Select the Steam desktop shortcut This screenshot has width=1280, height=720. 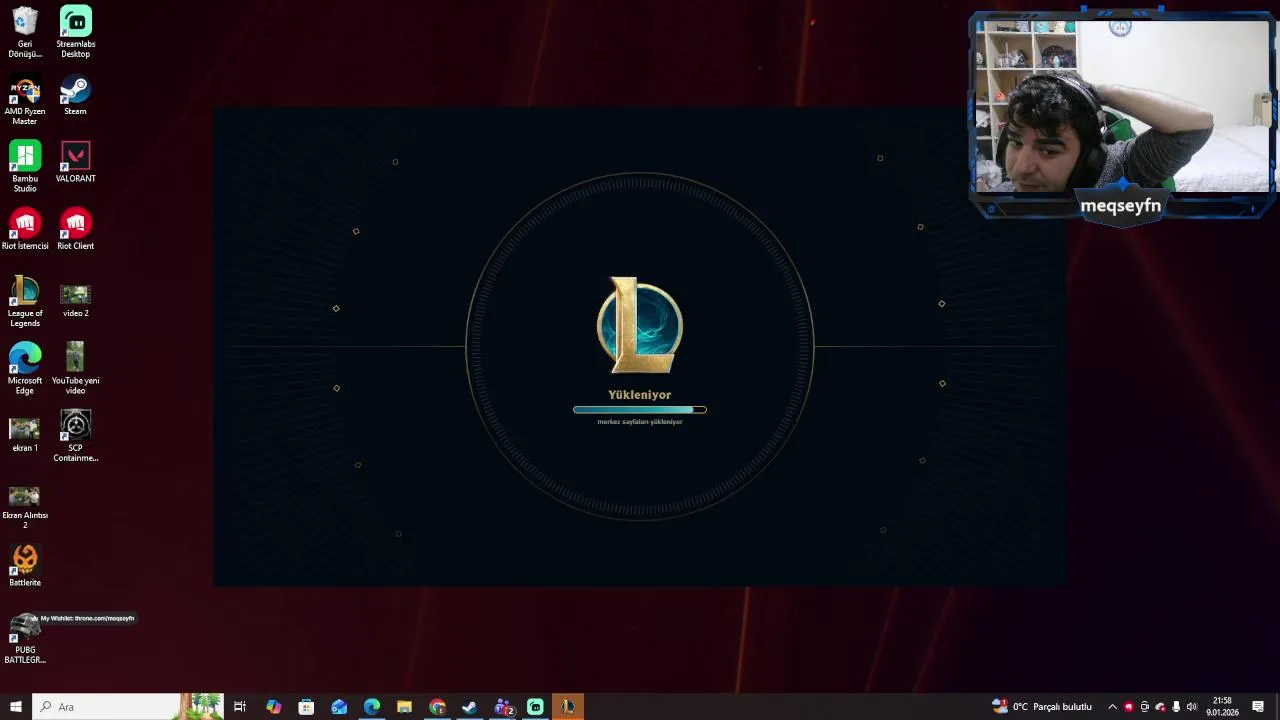coord(76,96)
